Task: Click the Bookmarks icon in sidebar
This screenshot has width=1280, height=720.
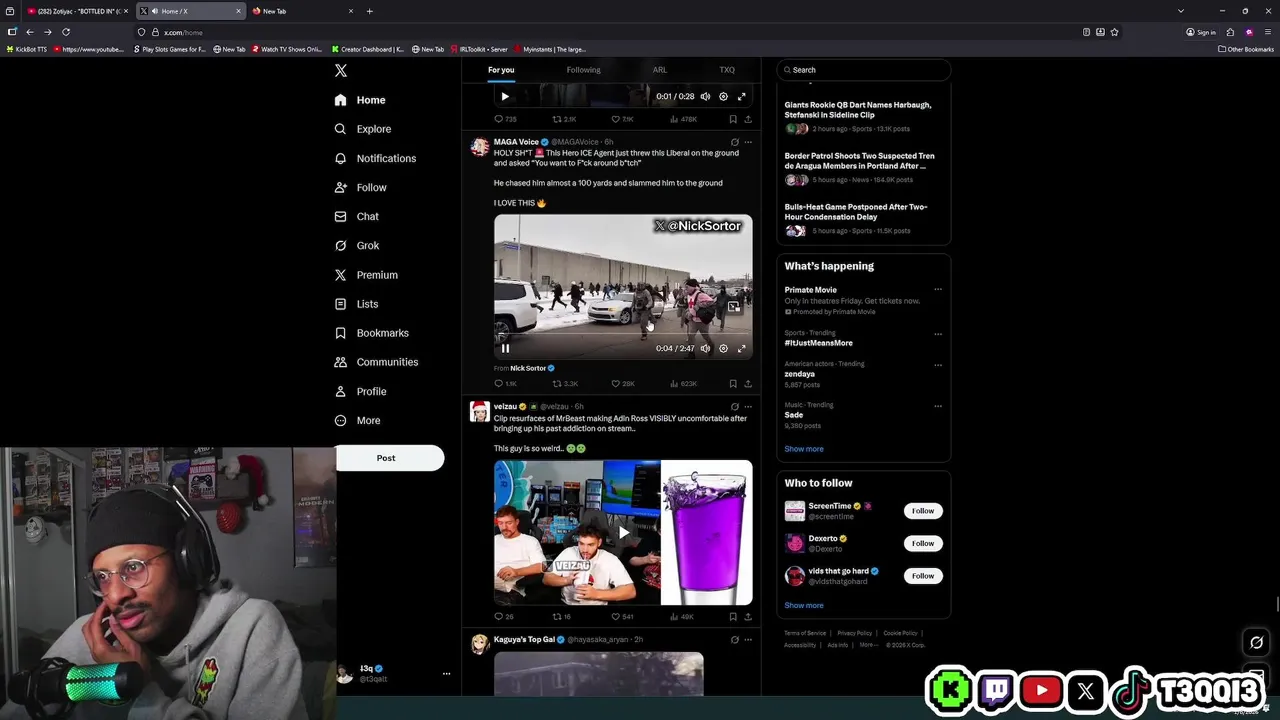Action: click(341, 333)
